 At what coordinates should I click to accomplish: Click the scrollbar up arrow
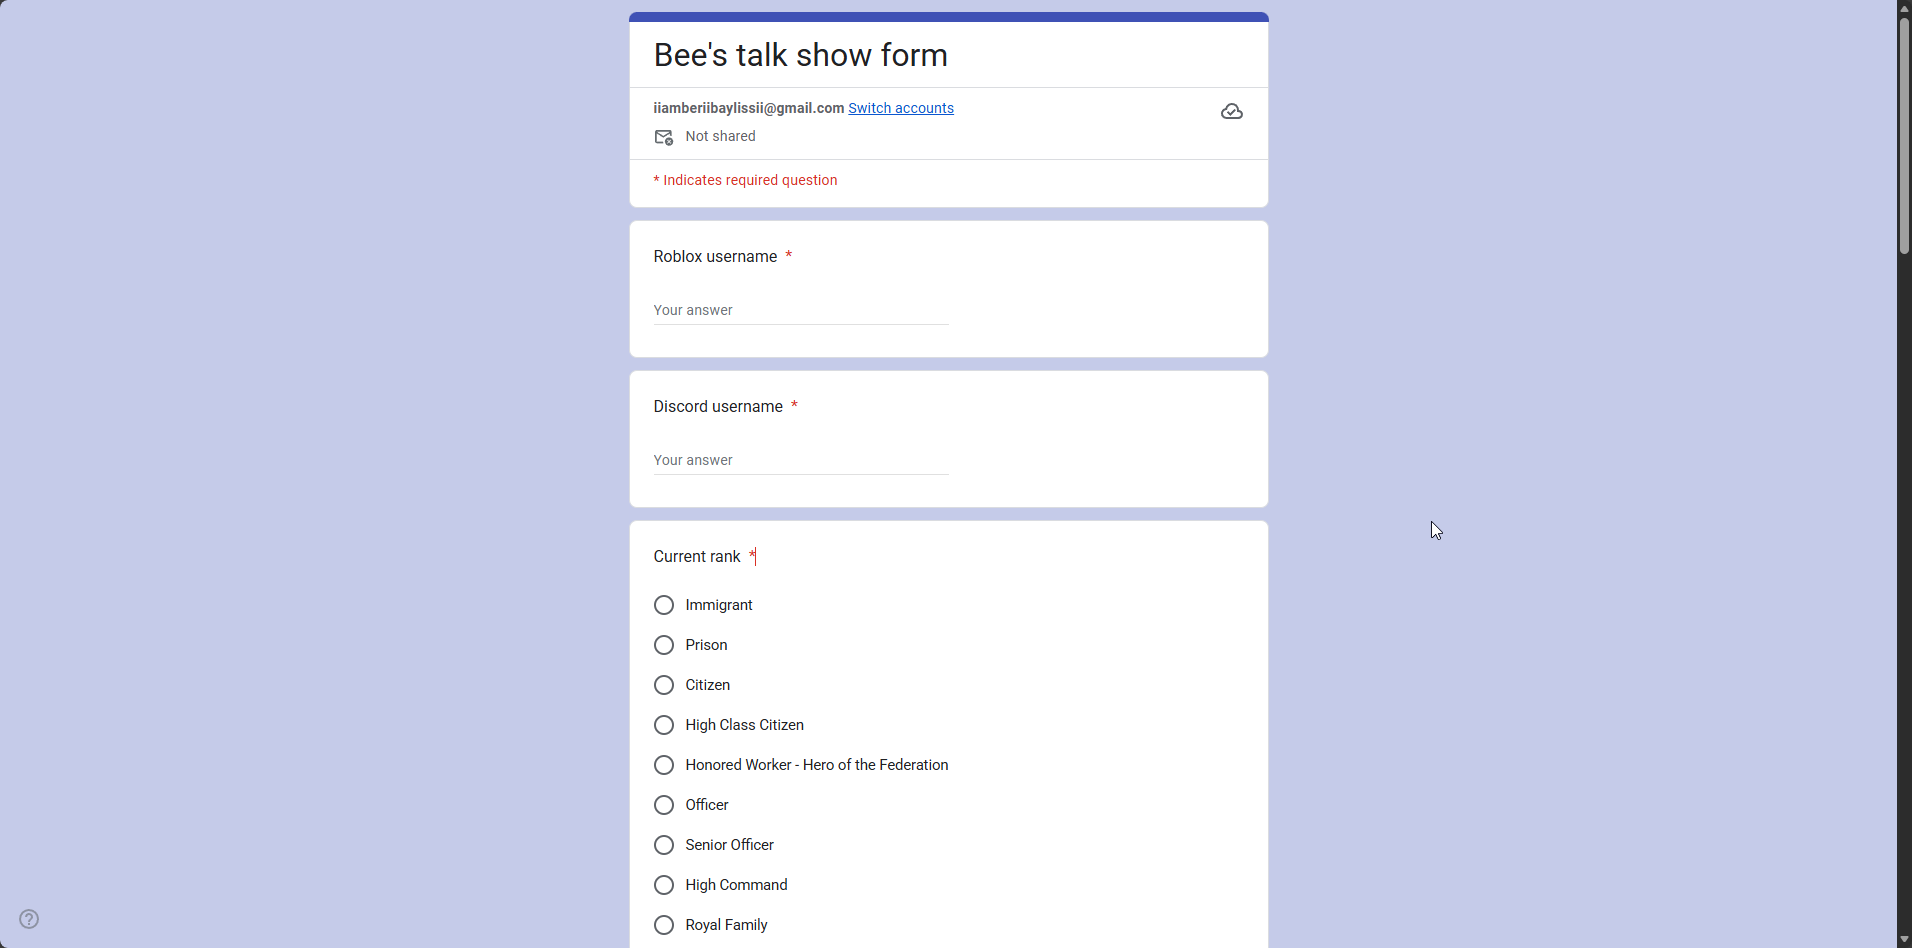[1904, 7]
